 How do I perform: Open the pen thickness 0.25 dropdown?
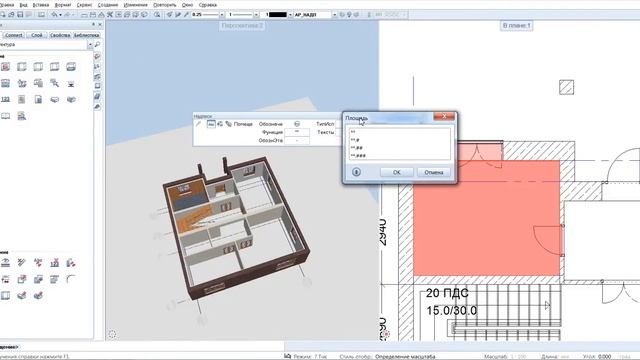222,15
